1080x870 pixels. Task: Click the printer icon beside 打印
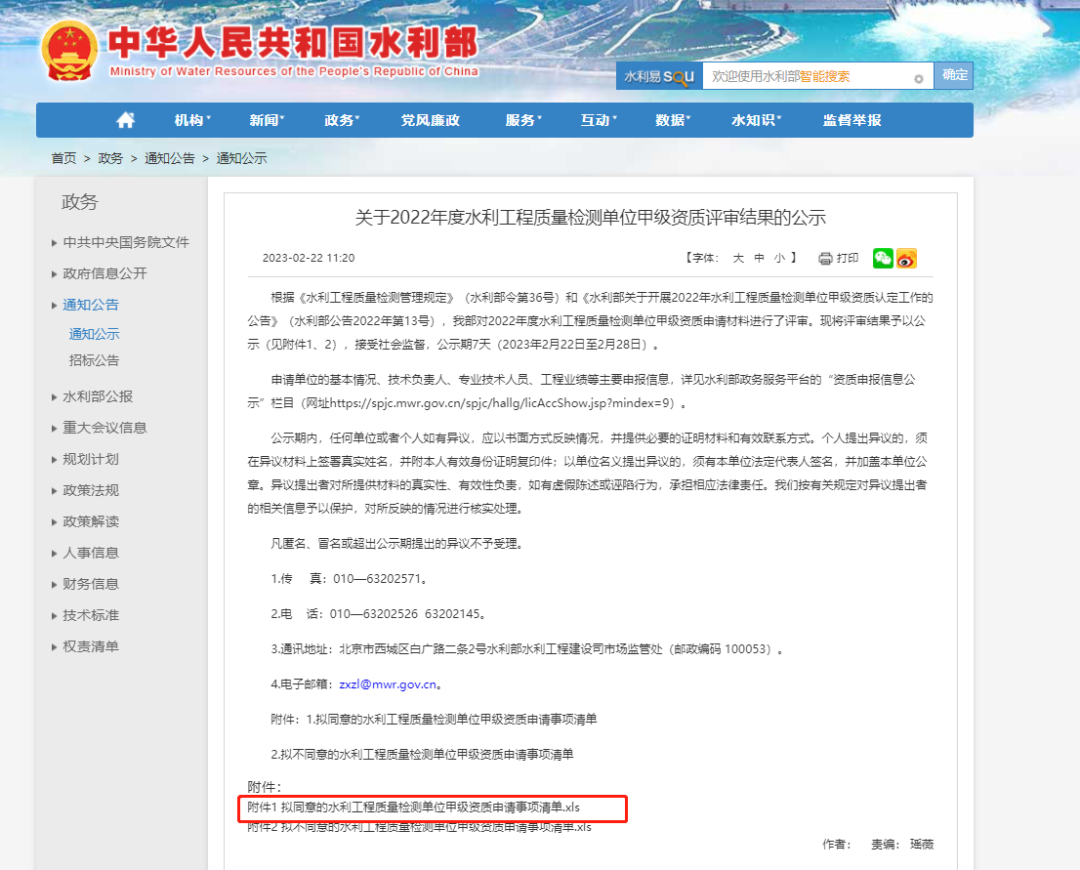coord(825,258)
